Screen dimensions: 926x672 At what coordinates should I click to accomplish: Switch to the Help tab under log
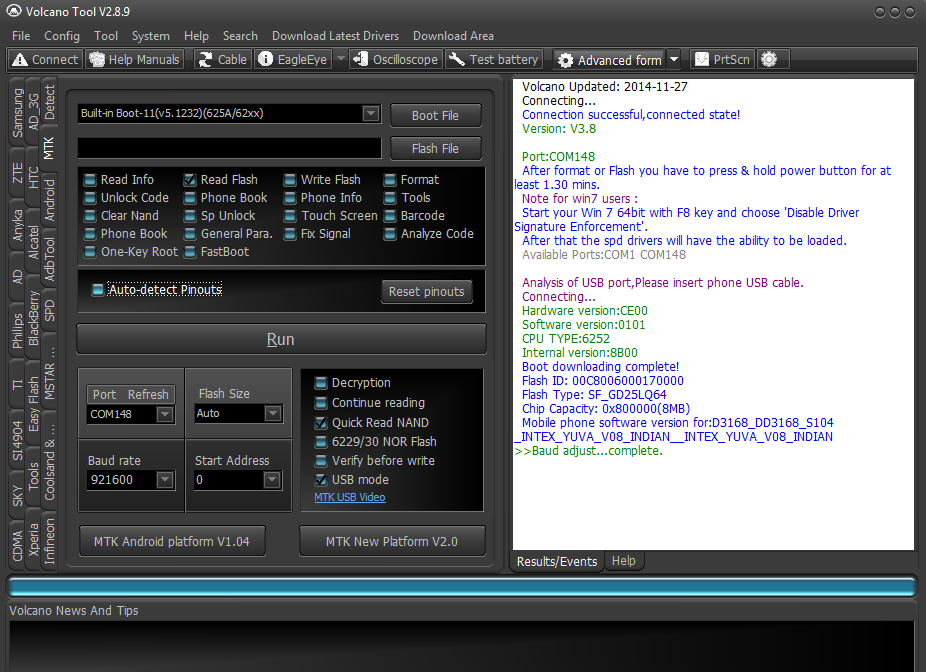tap(624, 561)
